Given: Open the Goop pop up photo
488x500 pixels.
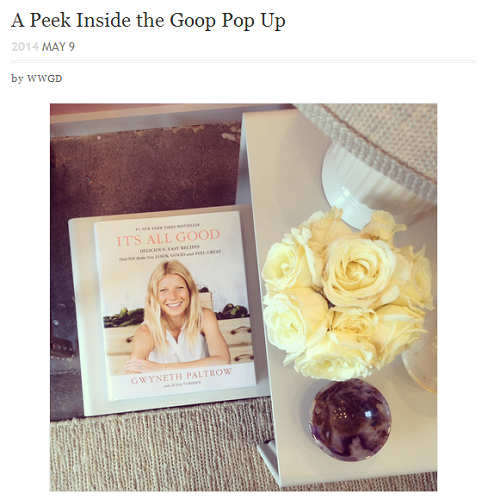Looking at the screenshot, I should (243, 297).
